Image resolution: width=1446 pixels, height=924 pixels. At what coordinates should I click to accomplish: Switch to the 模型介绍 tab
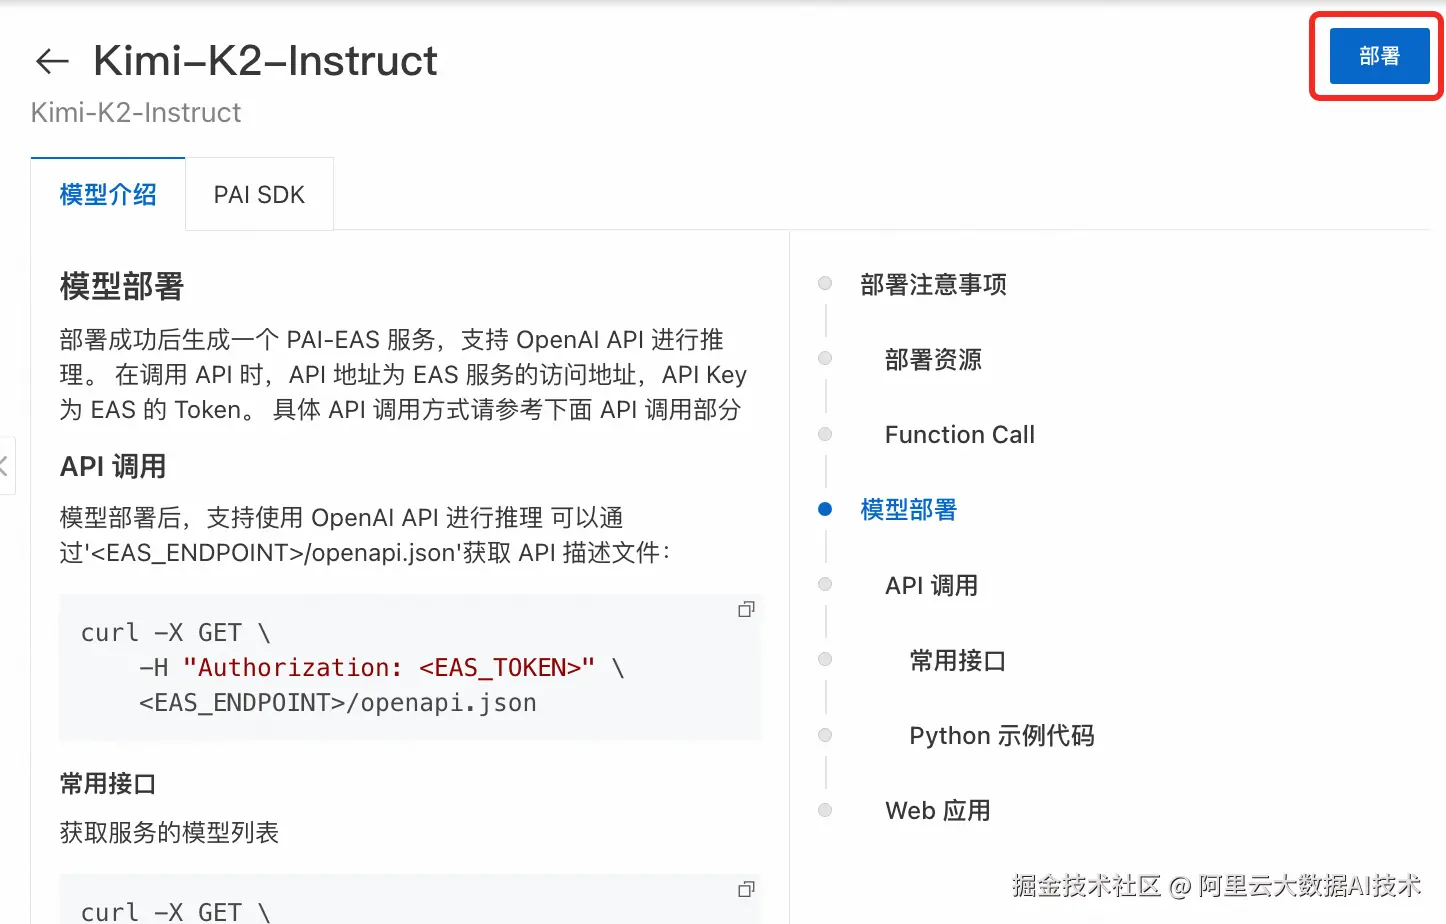point(108,195)
